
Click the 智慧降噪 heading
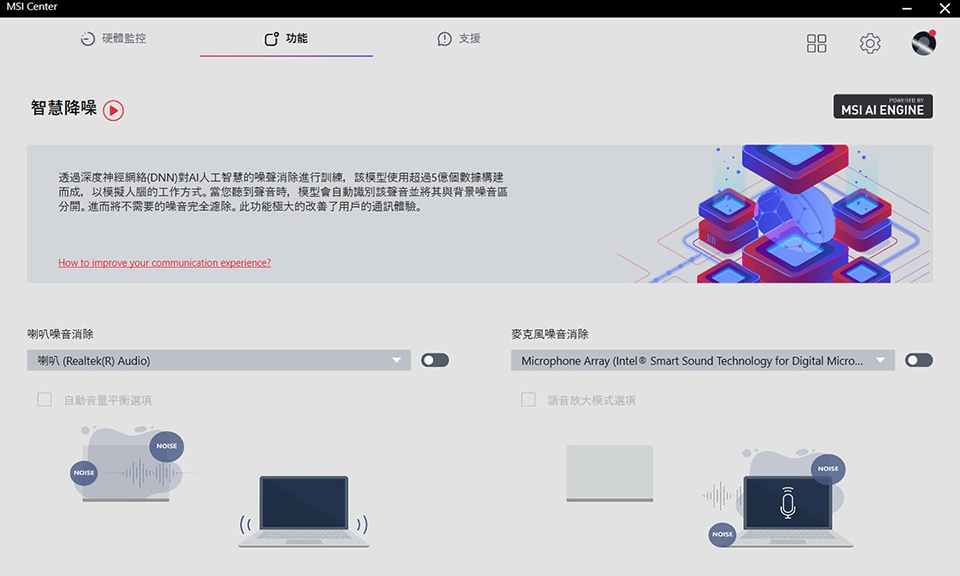[64, 108]
